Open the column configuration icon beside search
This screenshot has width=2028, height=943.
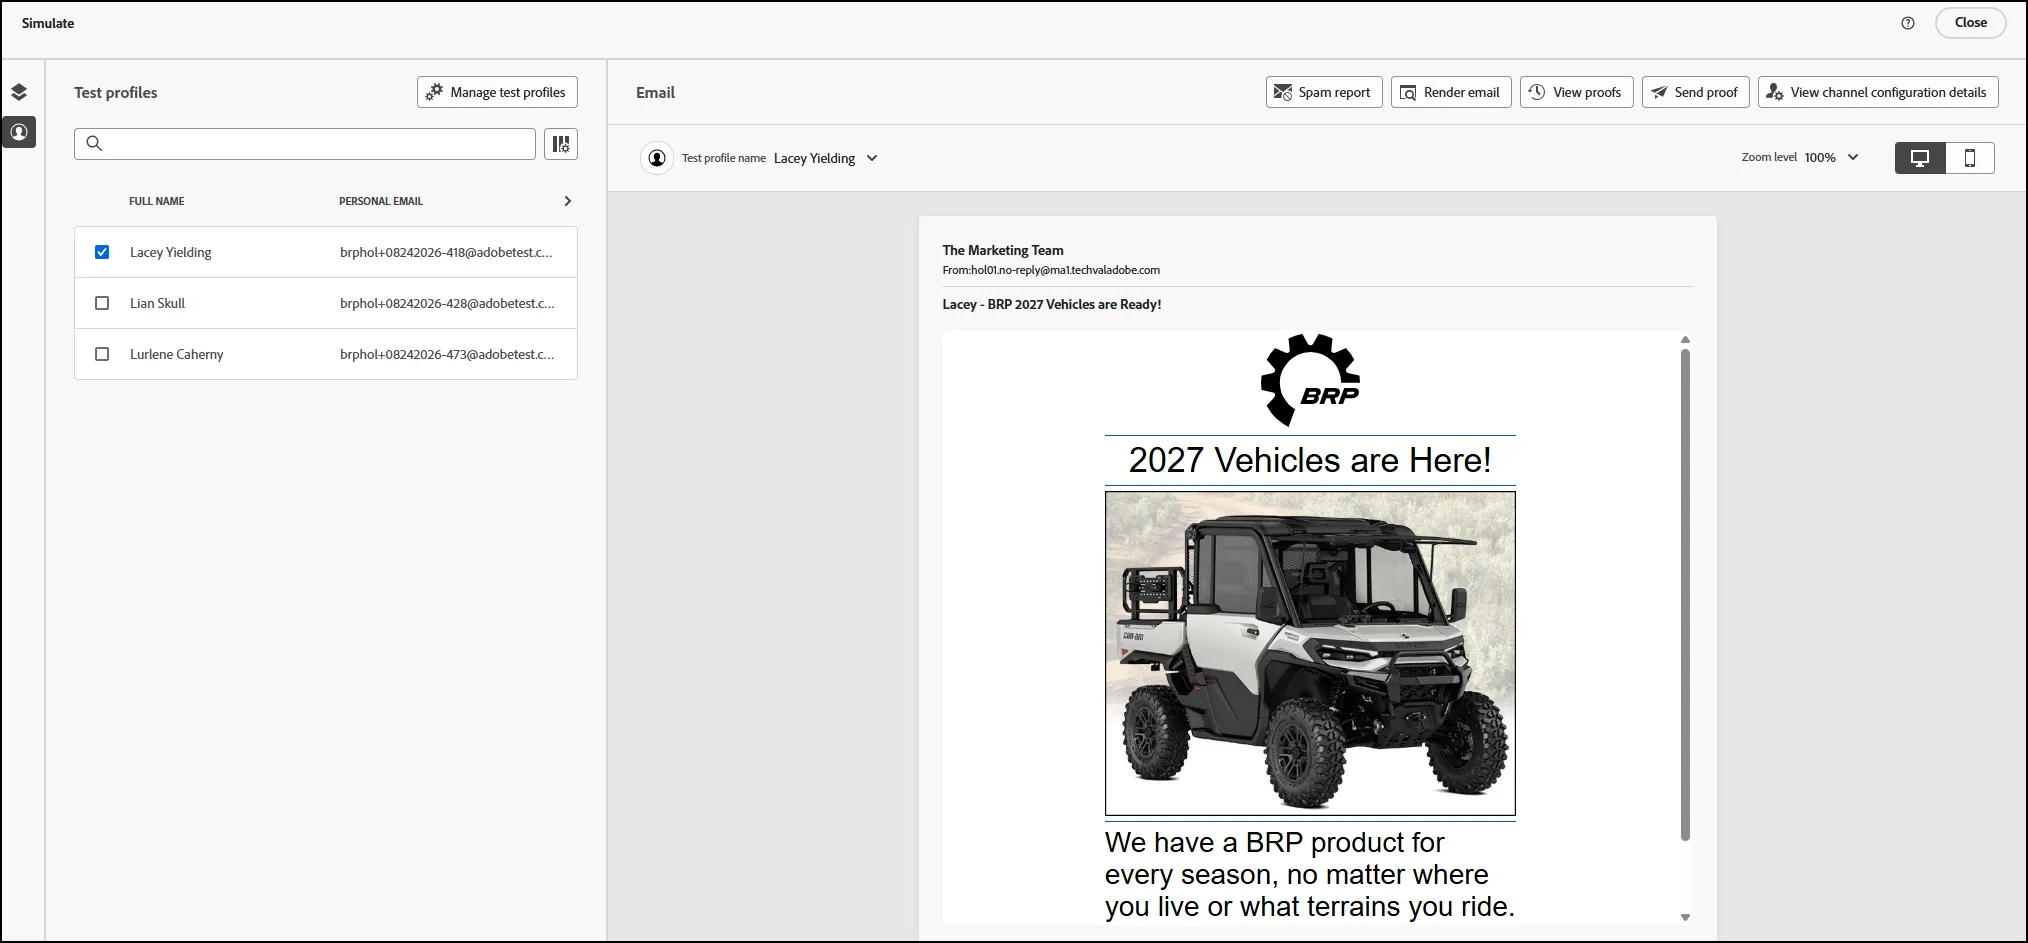[561, 144]
